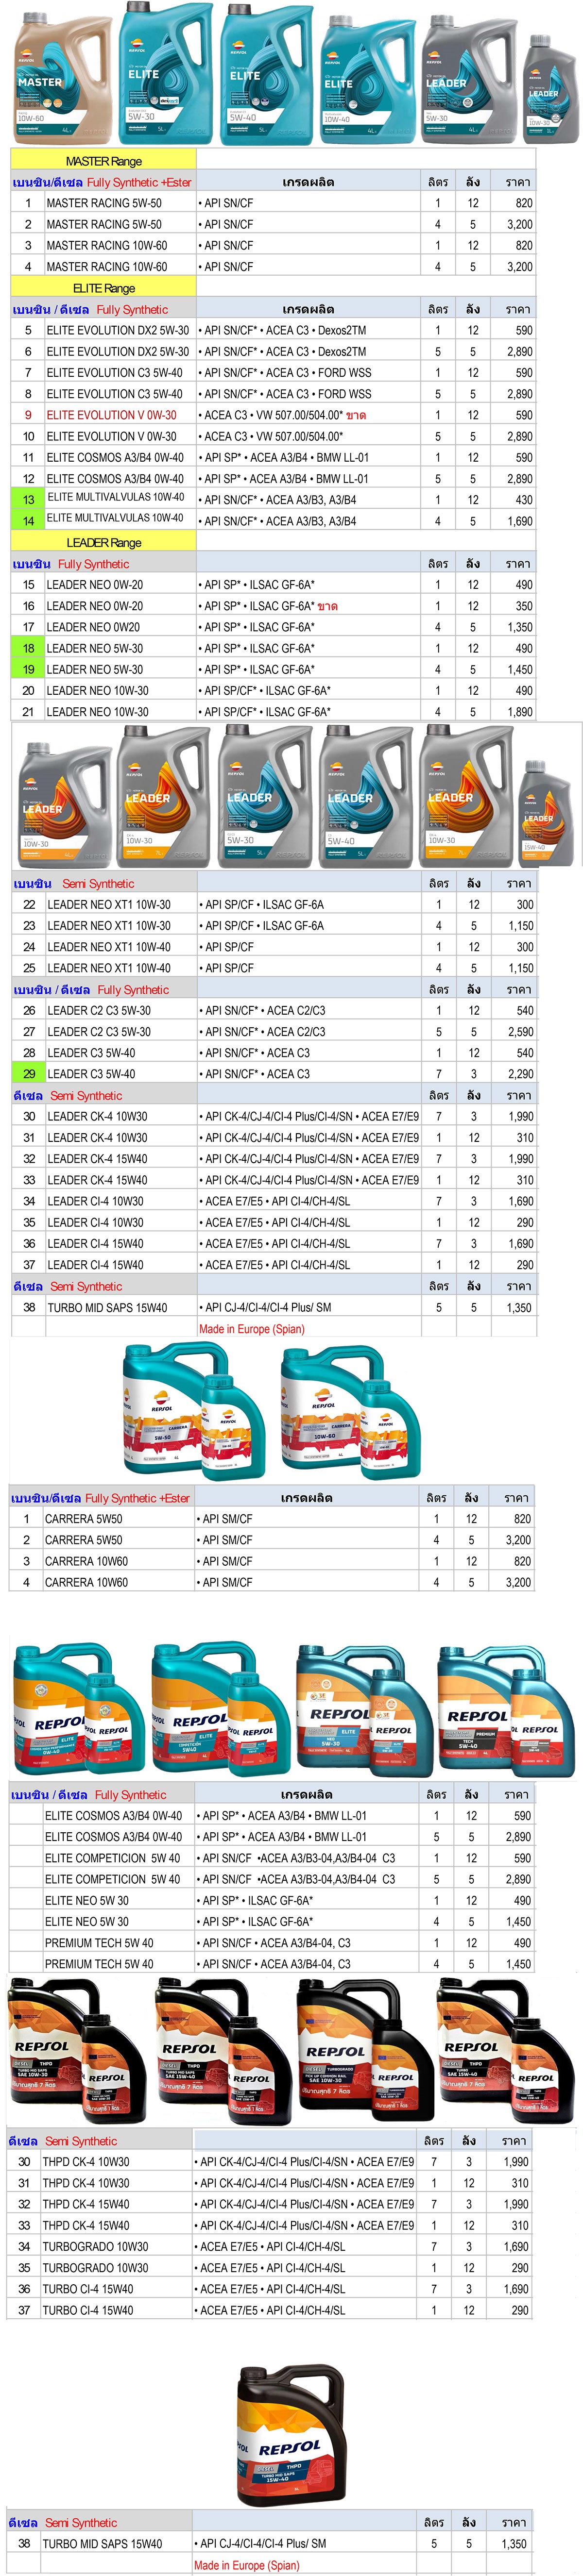The width and height of the screenshot is (583, 2576).
Task: Select the red row number 9
Action: coord(28,415)
